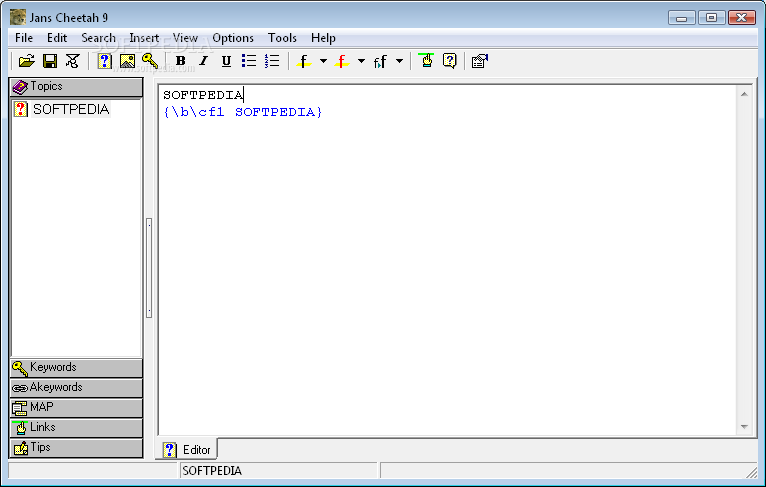Apply bulleted list formatting
This screenshot has width=766, height=487.
tap(249, 61)
